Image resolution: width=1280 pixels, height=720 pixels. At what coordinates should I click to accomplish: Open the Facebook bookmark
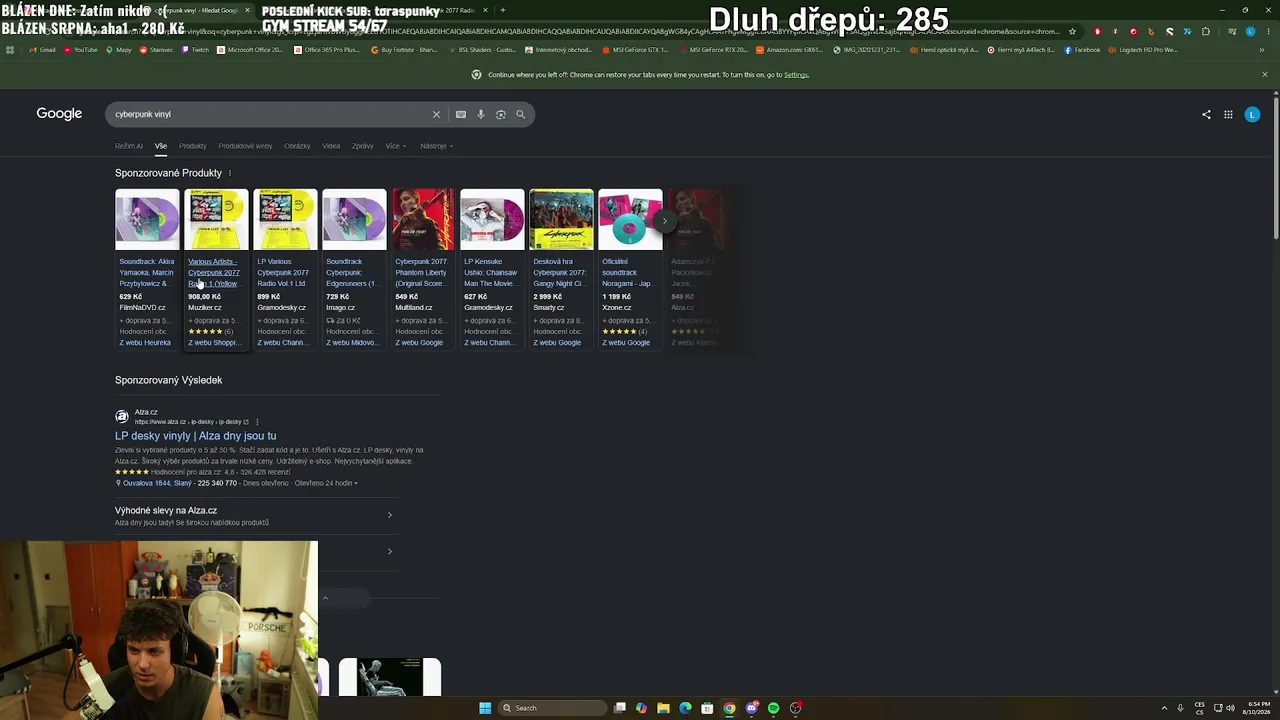click(x=1083, y=50)
